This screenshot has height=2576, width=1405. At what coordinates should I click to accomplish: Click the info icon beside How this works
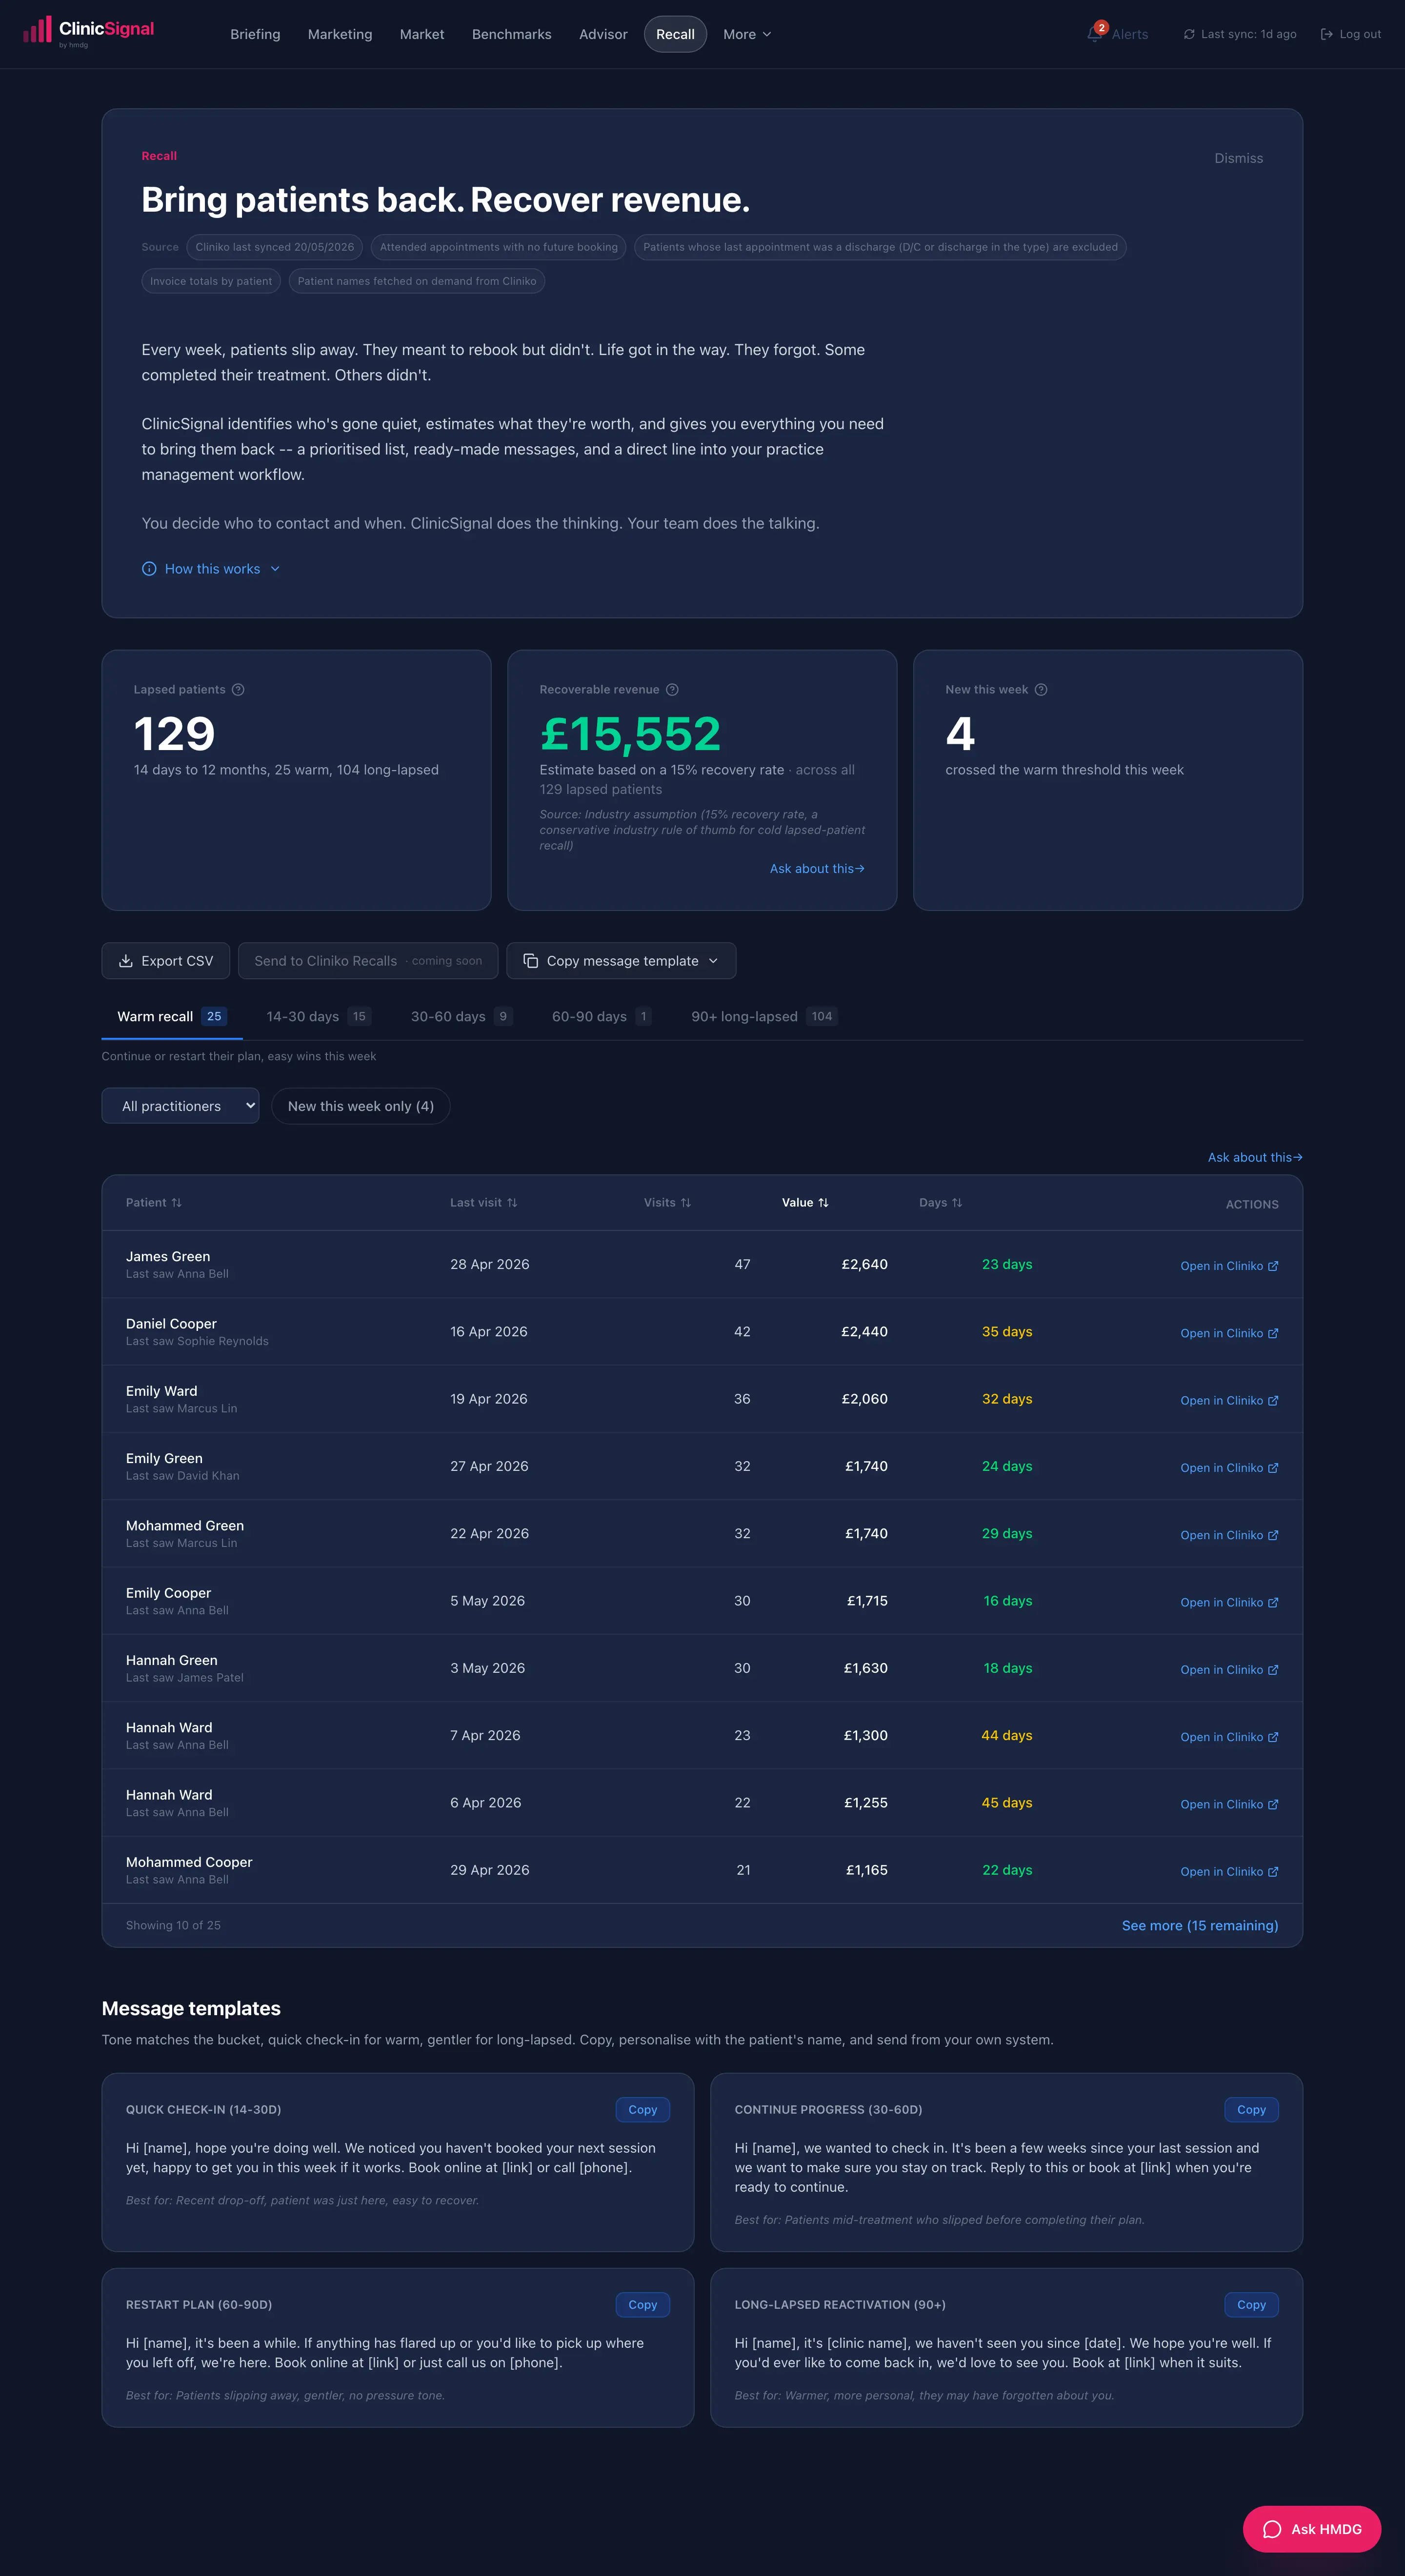(x=149, y=569)
